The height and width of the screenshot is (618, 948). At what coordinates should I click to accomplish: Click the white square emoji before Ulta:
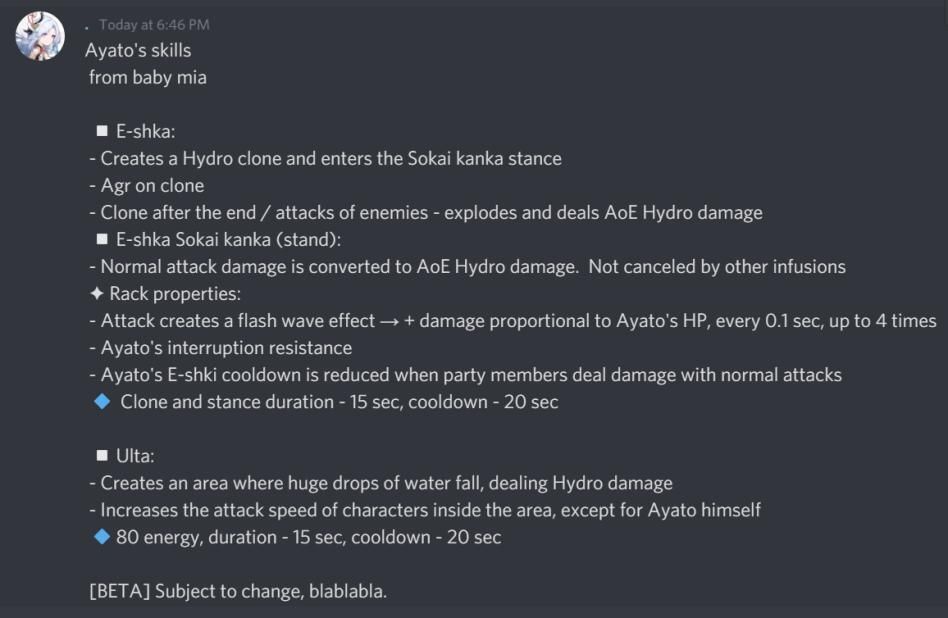[x=102, y=455]
